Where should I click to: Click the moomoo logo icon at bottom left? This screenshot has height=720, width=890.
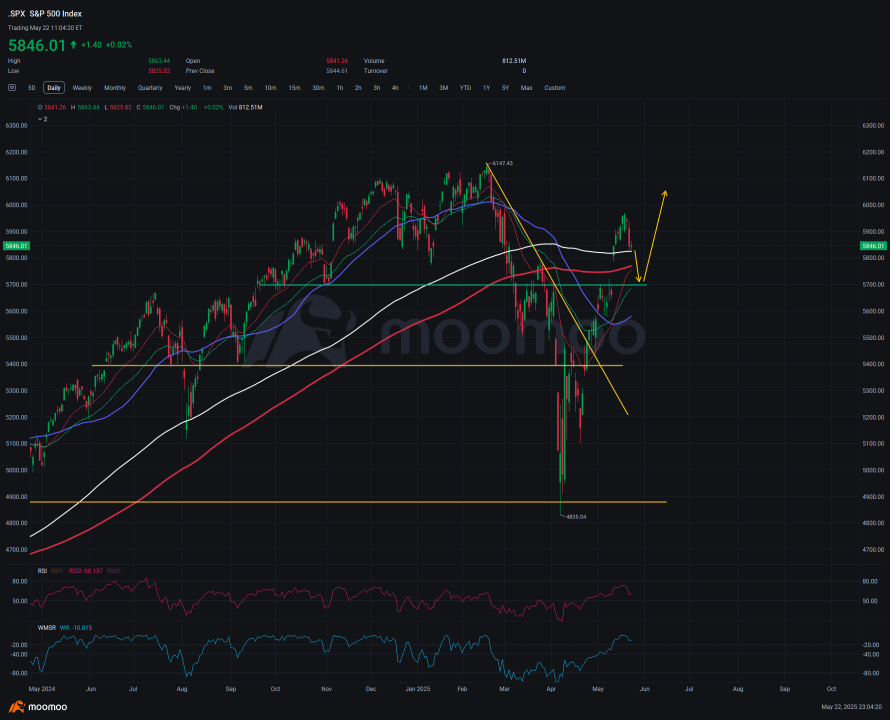[17, 706]
